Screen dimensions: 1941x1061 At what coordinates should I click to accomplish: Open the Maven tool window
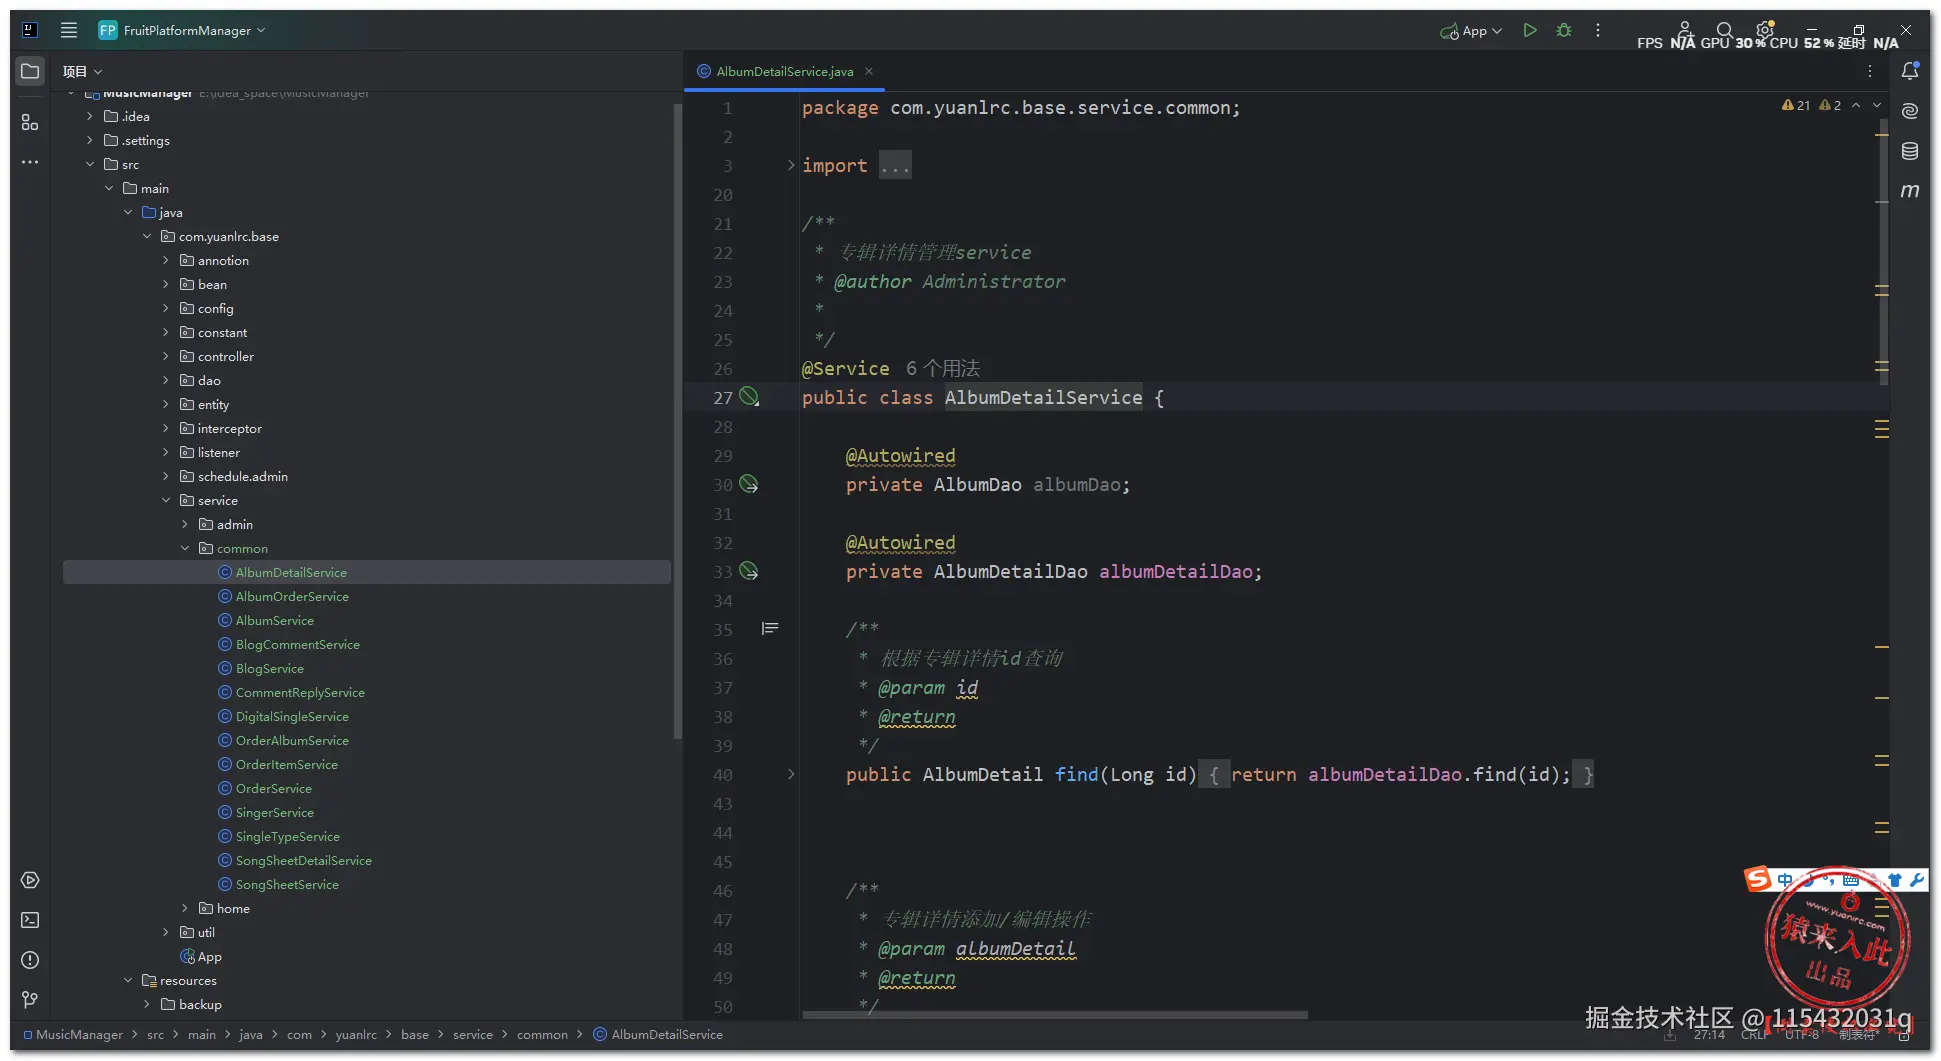(x=1909, y=190)
